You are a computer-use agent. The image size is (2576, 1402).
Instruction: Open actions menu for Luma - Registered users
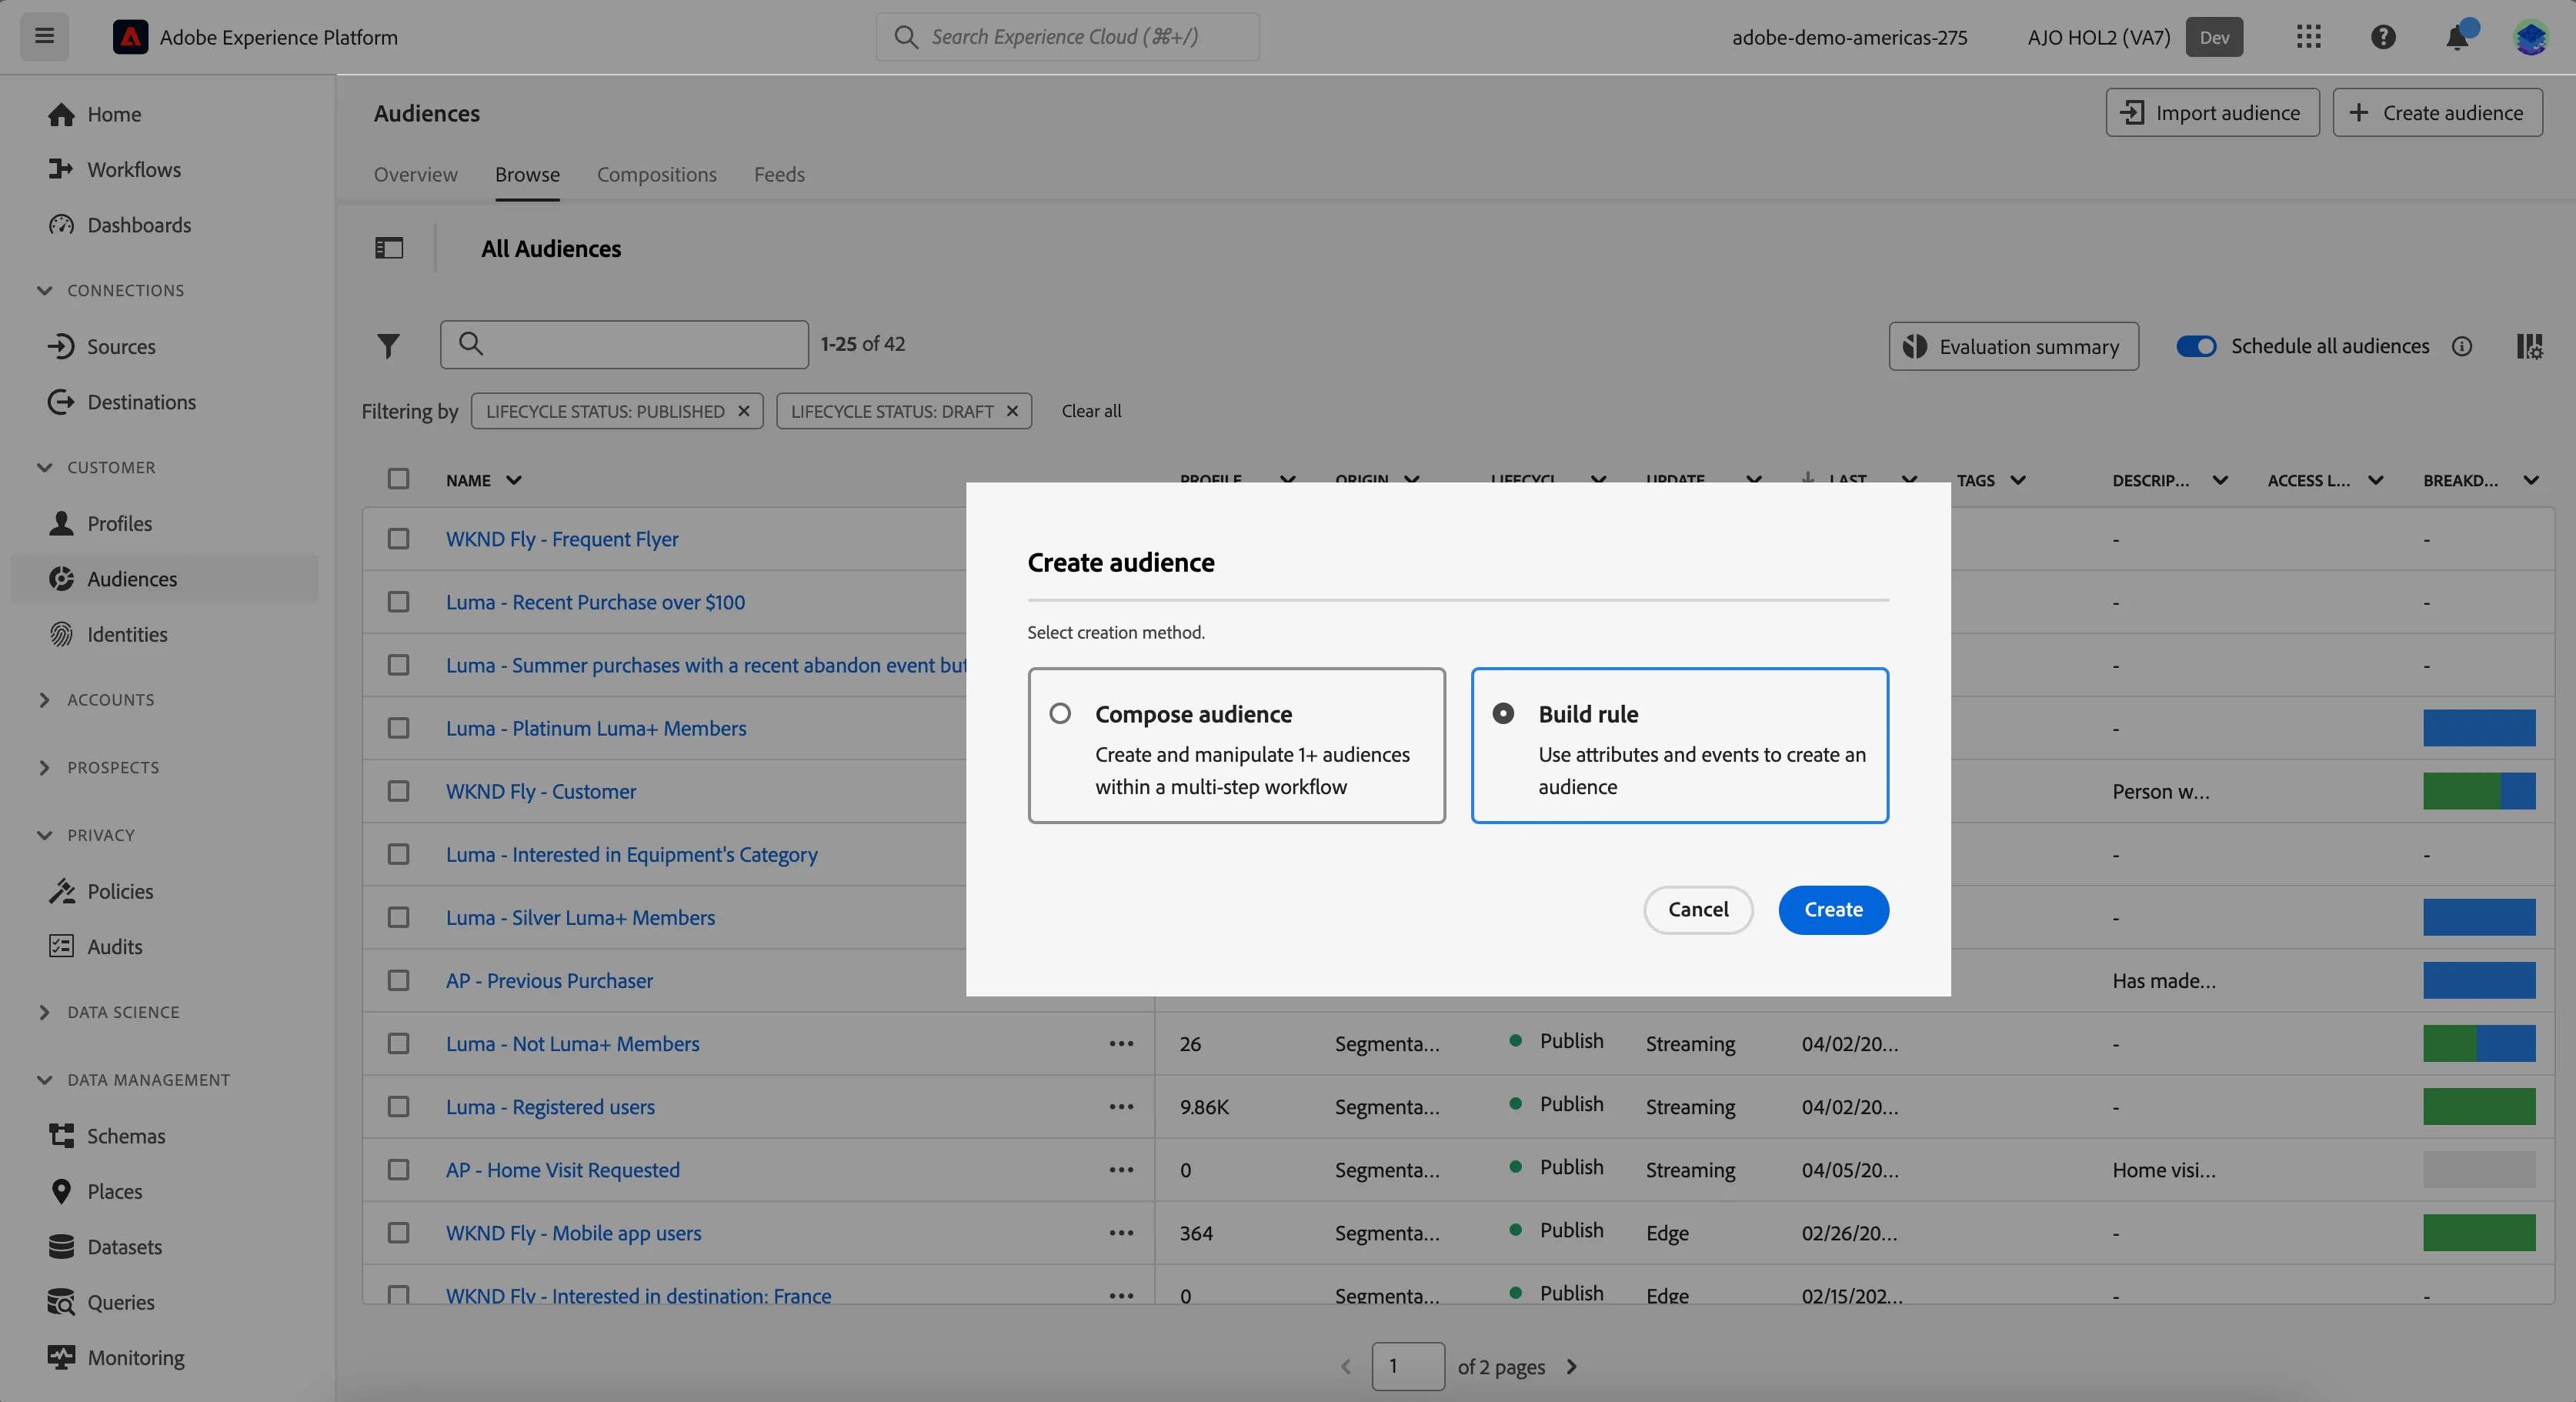tap(1121, 1107)
